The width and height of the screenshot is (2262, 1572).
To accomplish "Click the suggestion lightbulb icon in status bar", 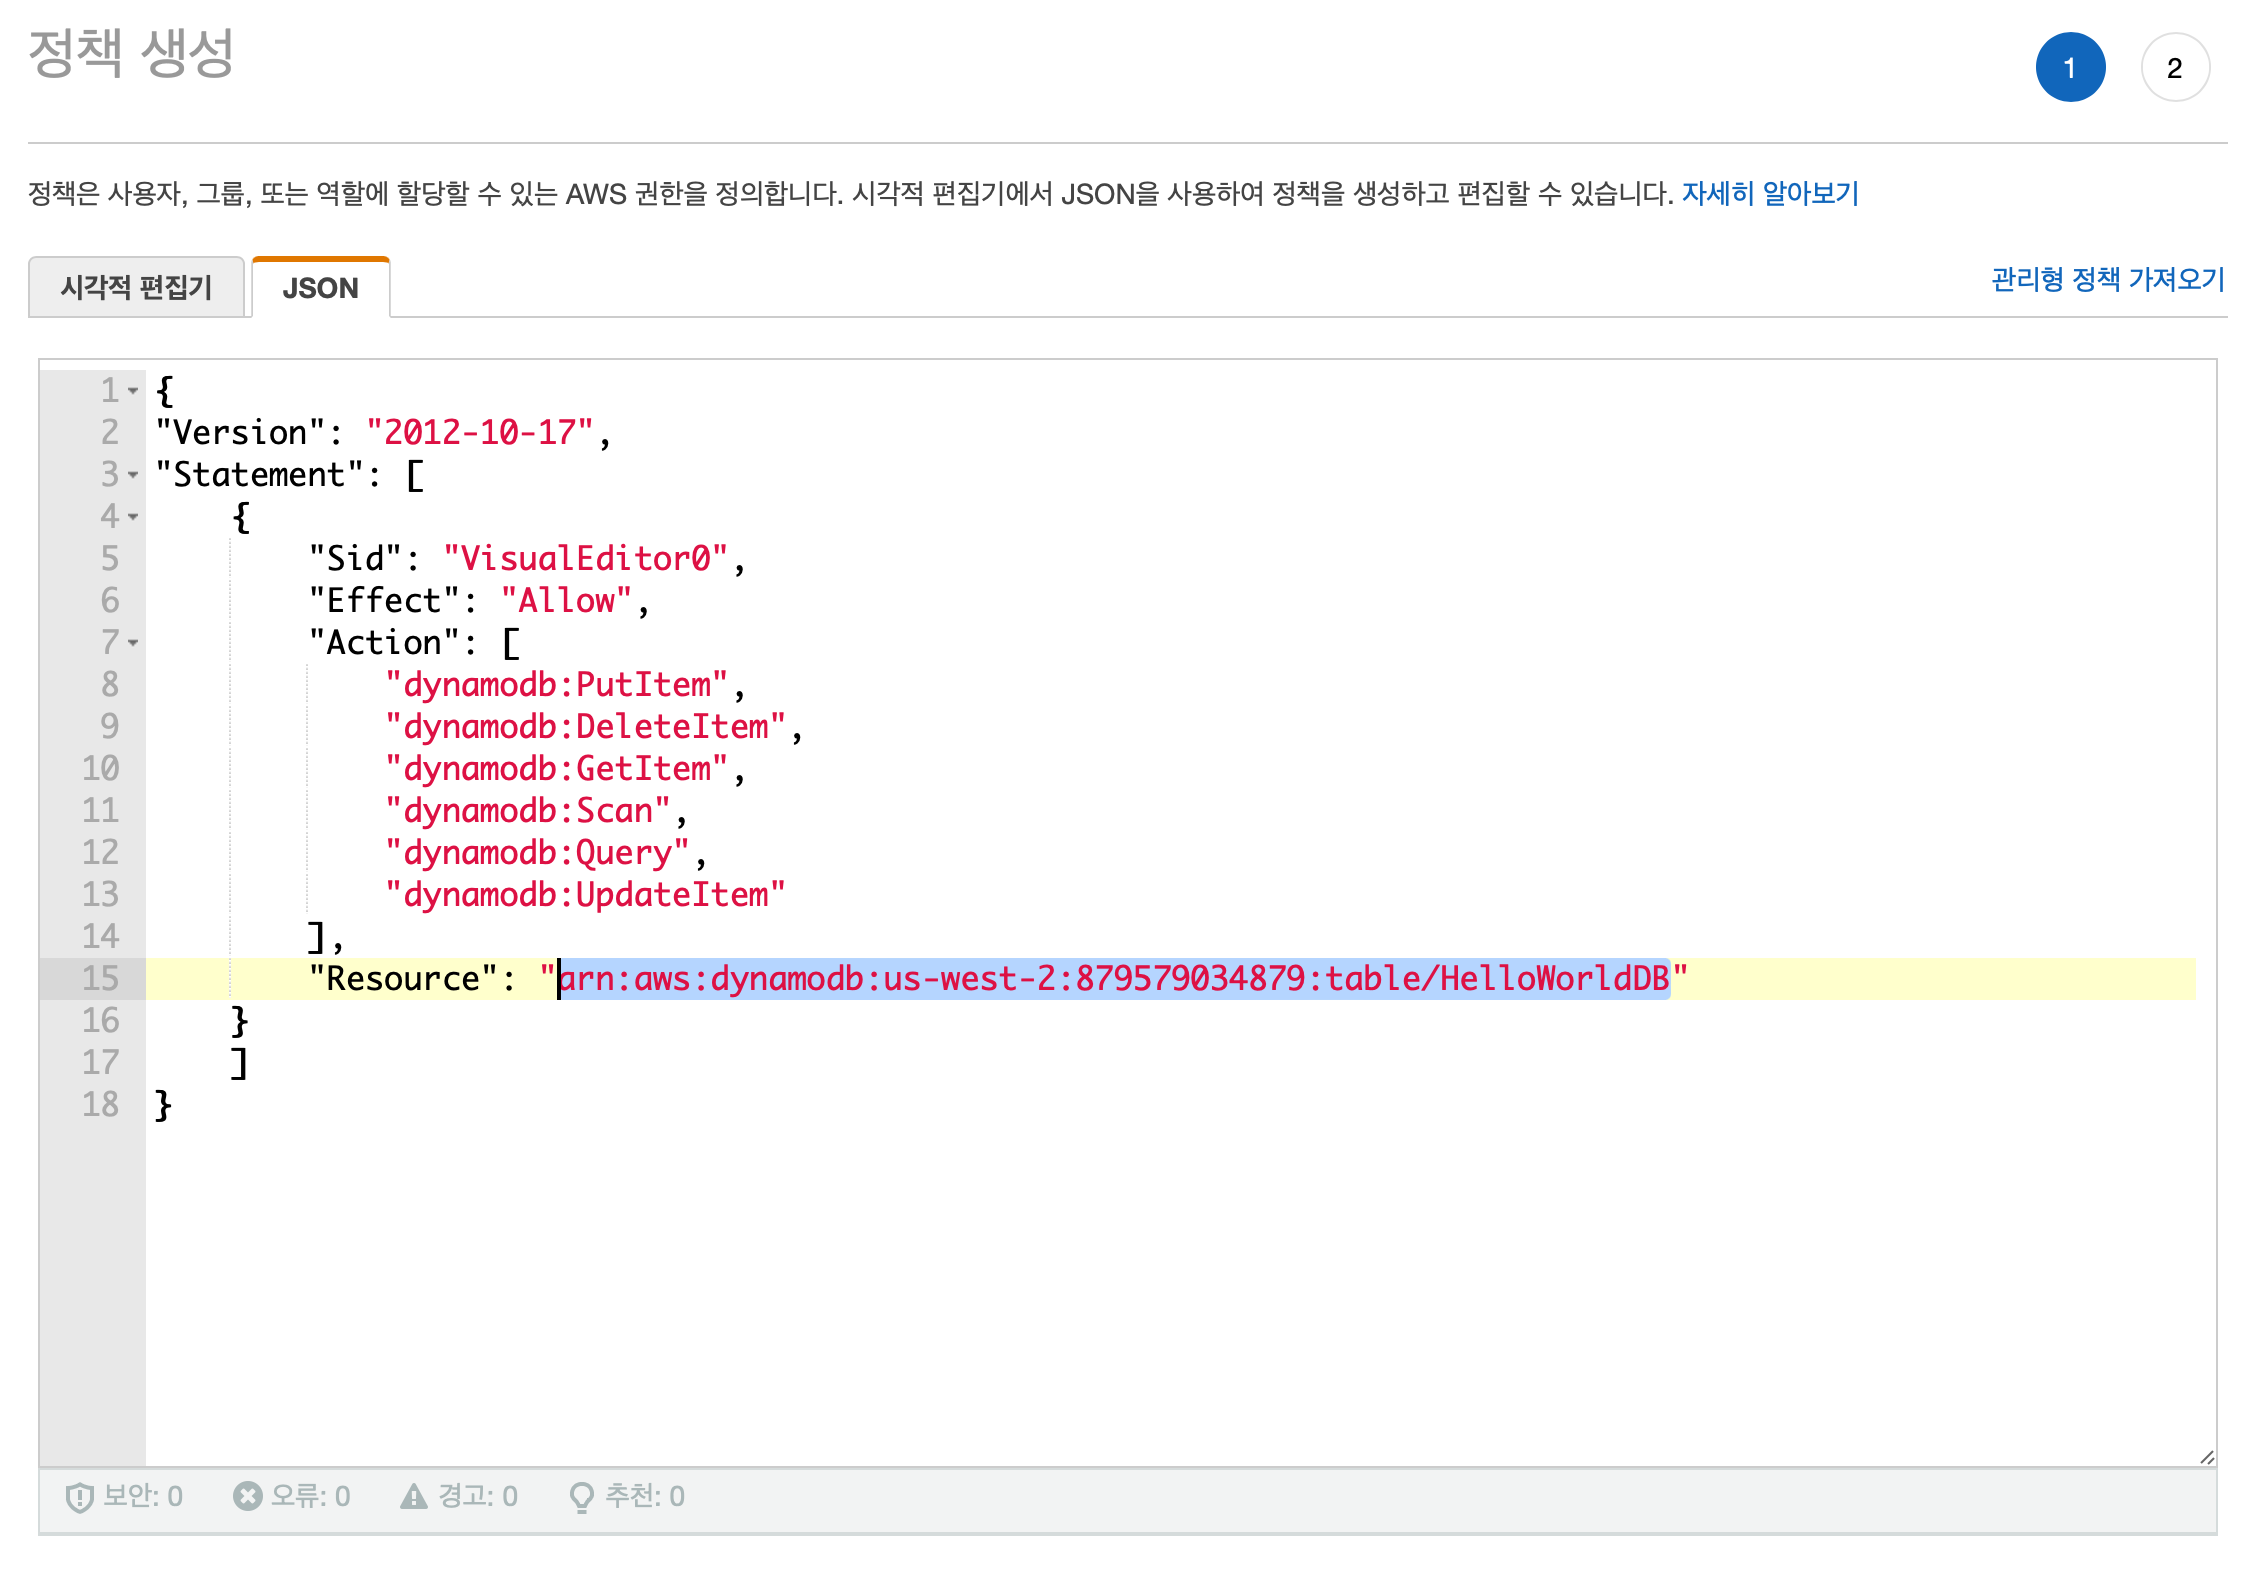I will 581,1497.
